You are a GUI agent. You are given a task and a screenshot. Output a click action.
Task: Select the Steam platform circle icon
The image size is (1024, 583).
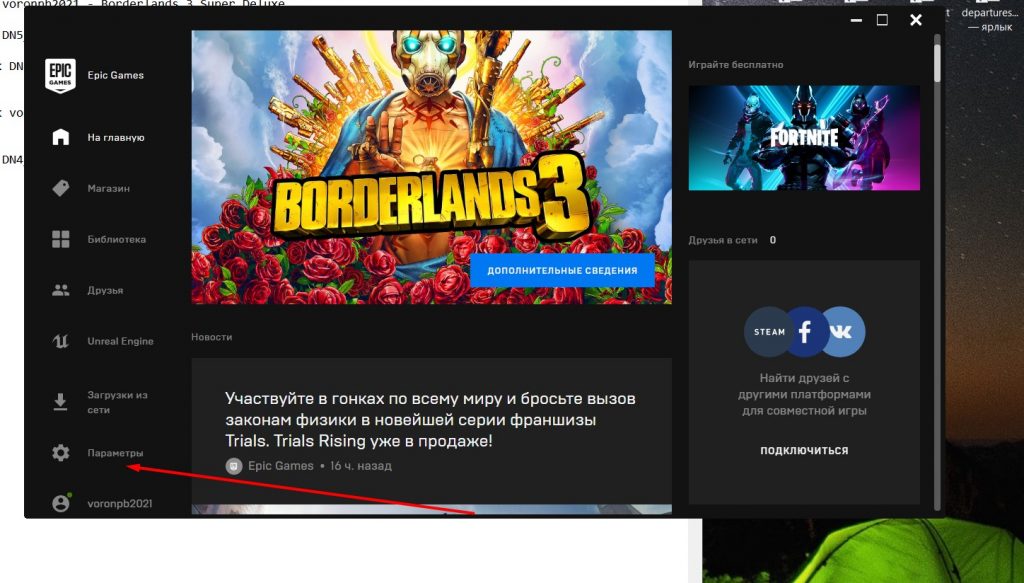pos(768,331)
